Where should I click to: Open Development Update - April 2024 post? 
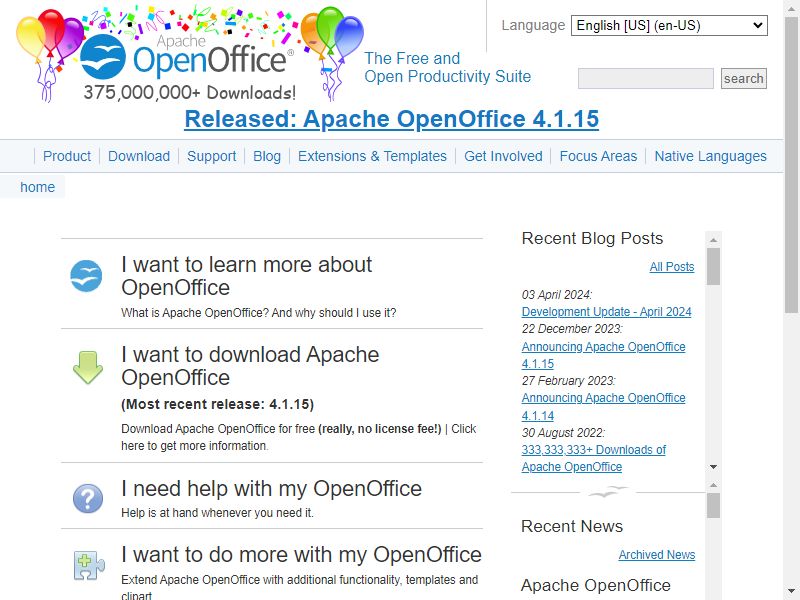[606, 312]
